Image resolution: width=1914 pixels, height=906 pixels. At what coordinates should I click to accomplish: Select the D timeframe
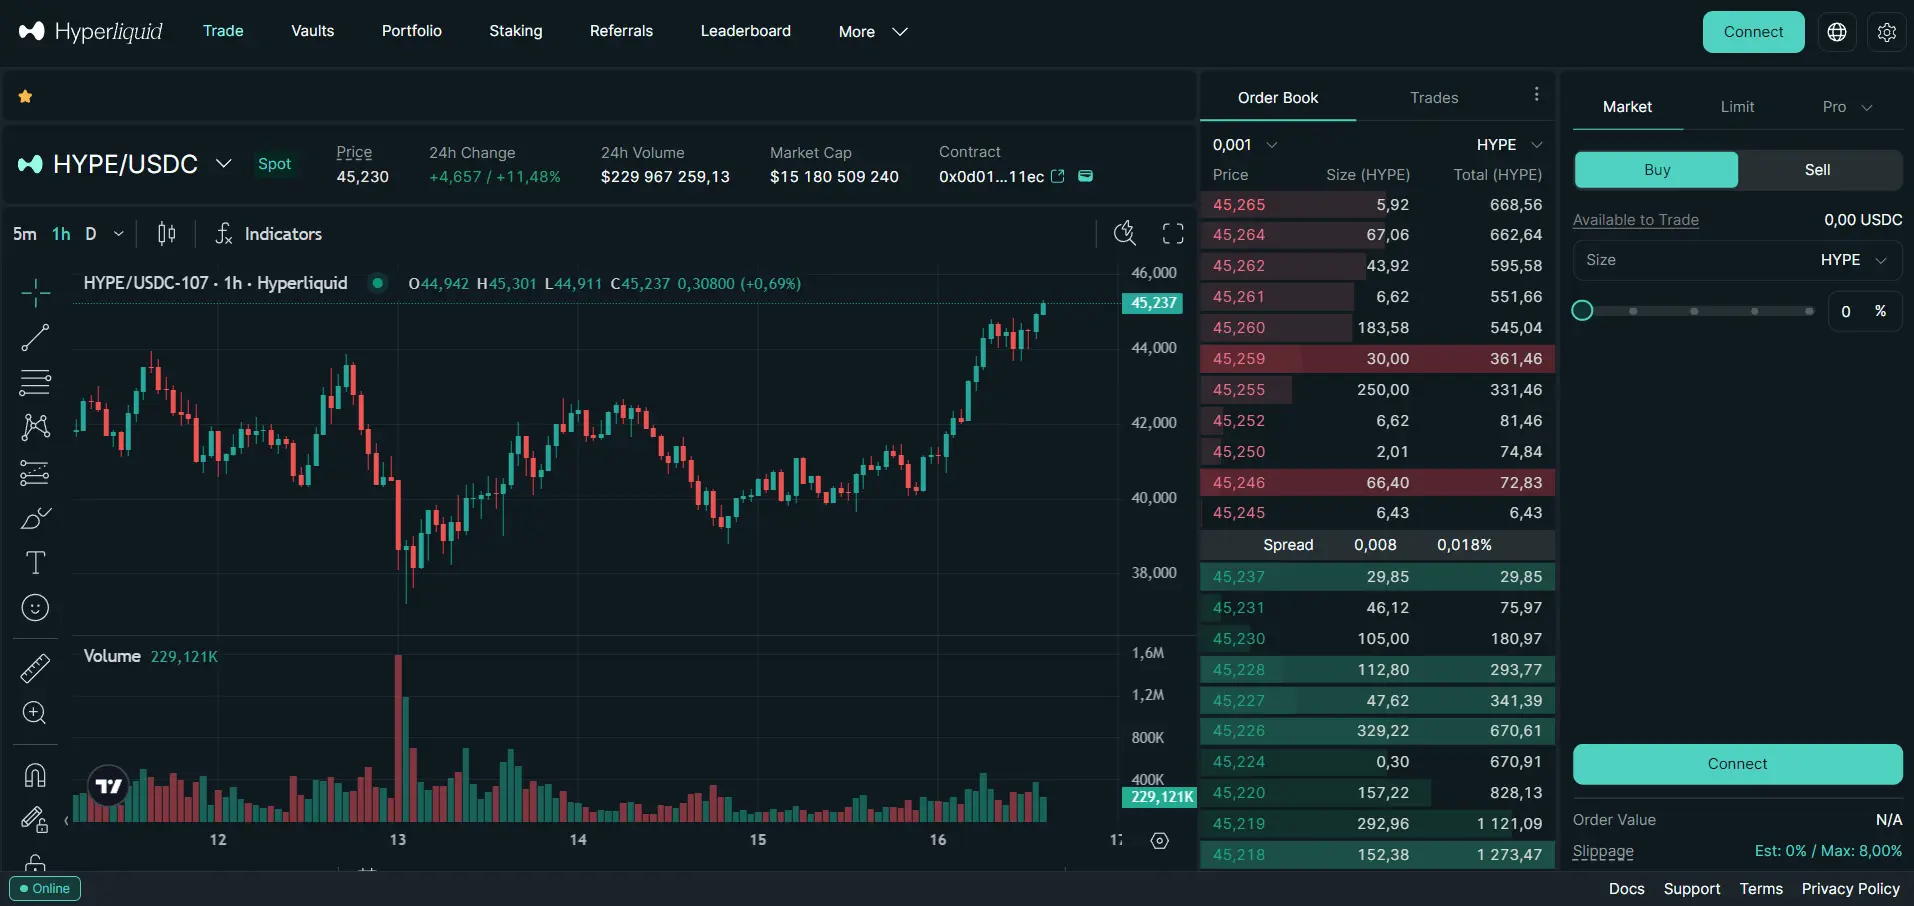tap(91, 234)
